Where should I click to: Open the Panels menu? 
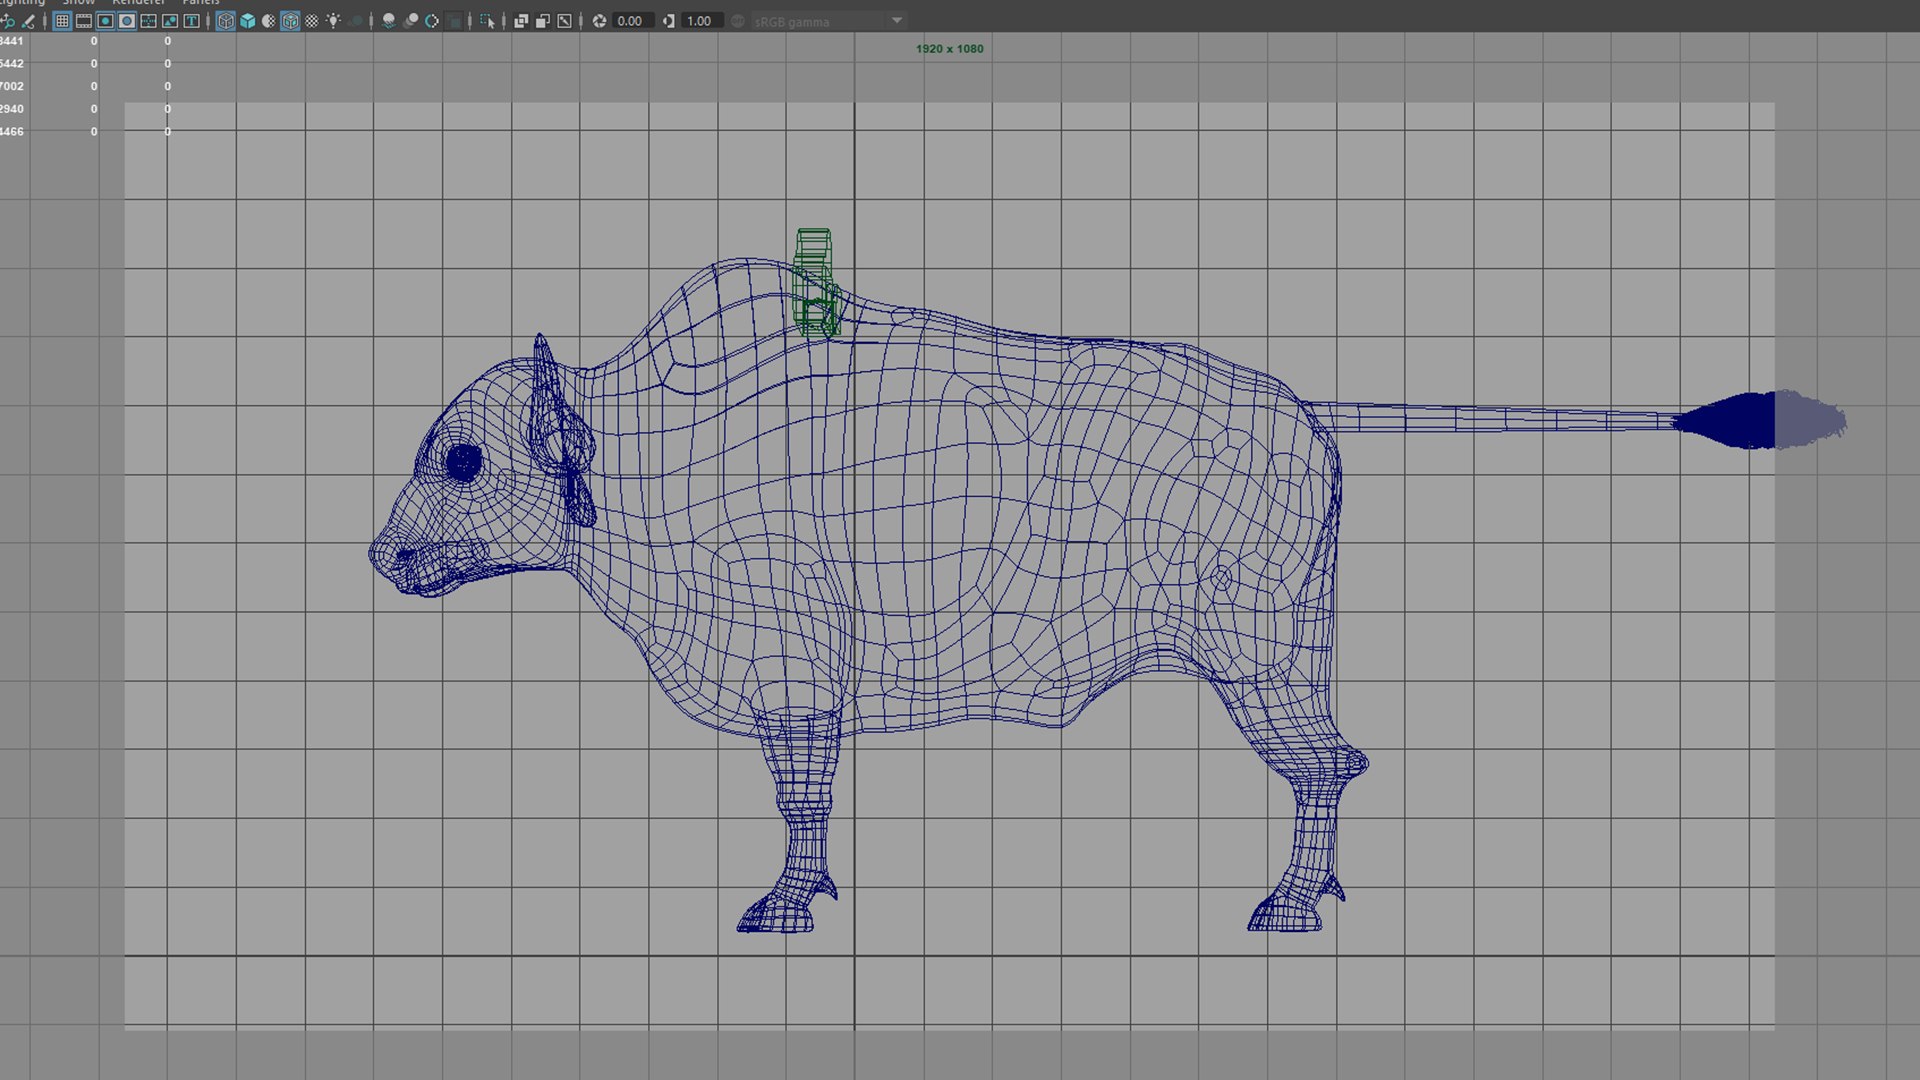201,3
